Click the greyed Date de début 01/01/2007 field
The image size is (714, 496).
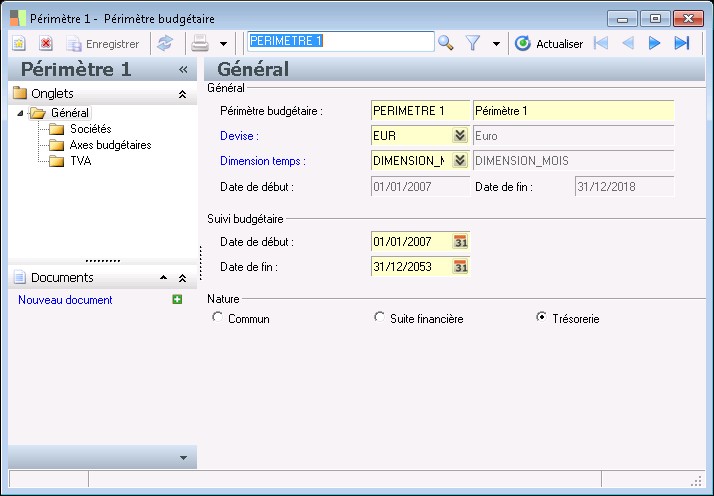[420, 187]
